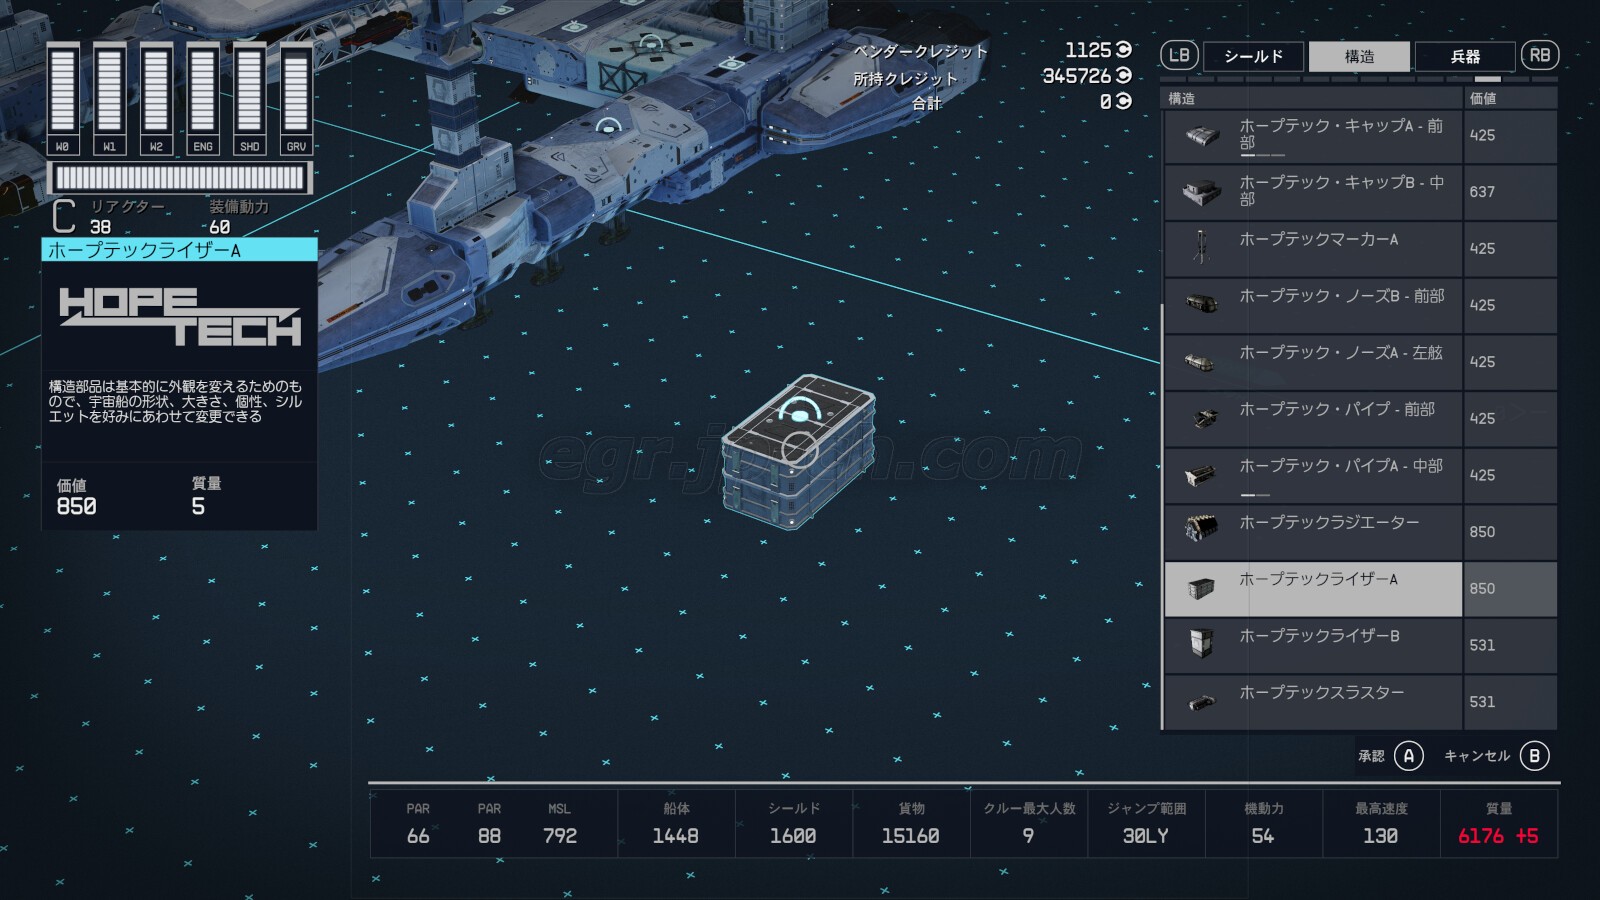Click the ホープテックラジエーター thumbnail icon

(1201, 532)
